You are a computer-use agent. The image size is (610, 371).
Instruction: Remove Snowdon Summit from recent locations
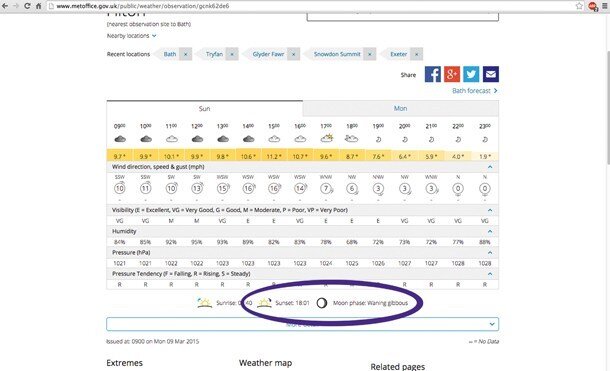point(370,54)
